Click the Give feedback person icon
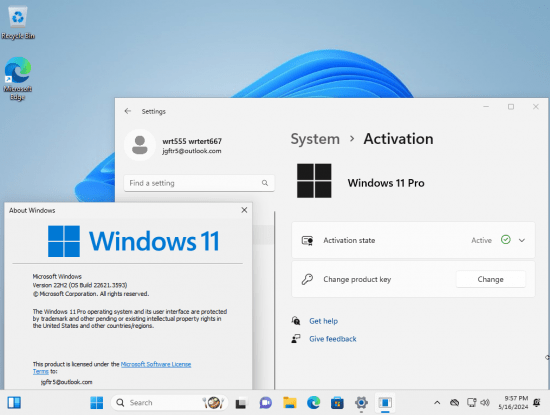 tap(296, 339)
